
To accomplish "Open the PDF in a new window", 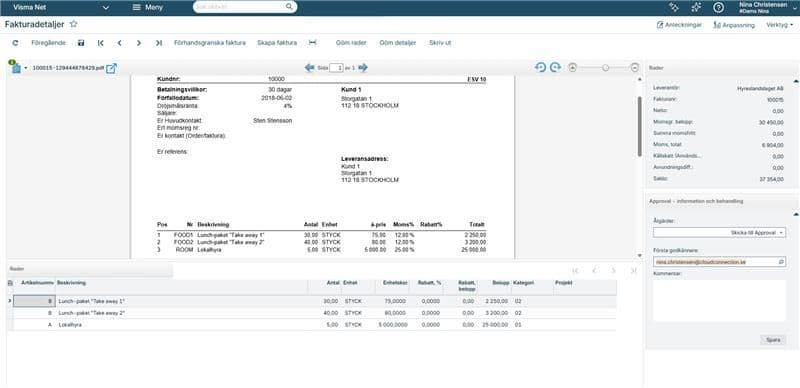I will click(x=111, y=68).
